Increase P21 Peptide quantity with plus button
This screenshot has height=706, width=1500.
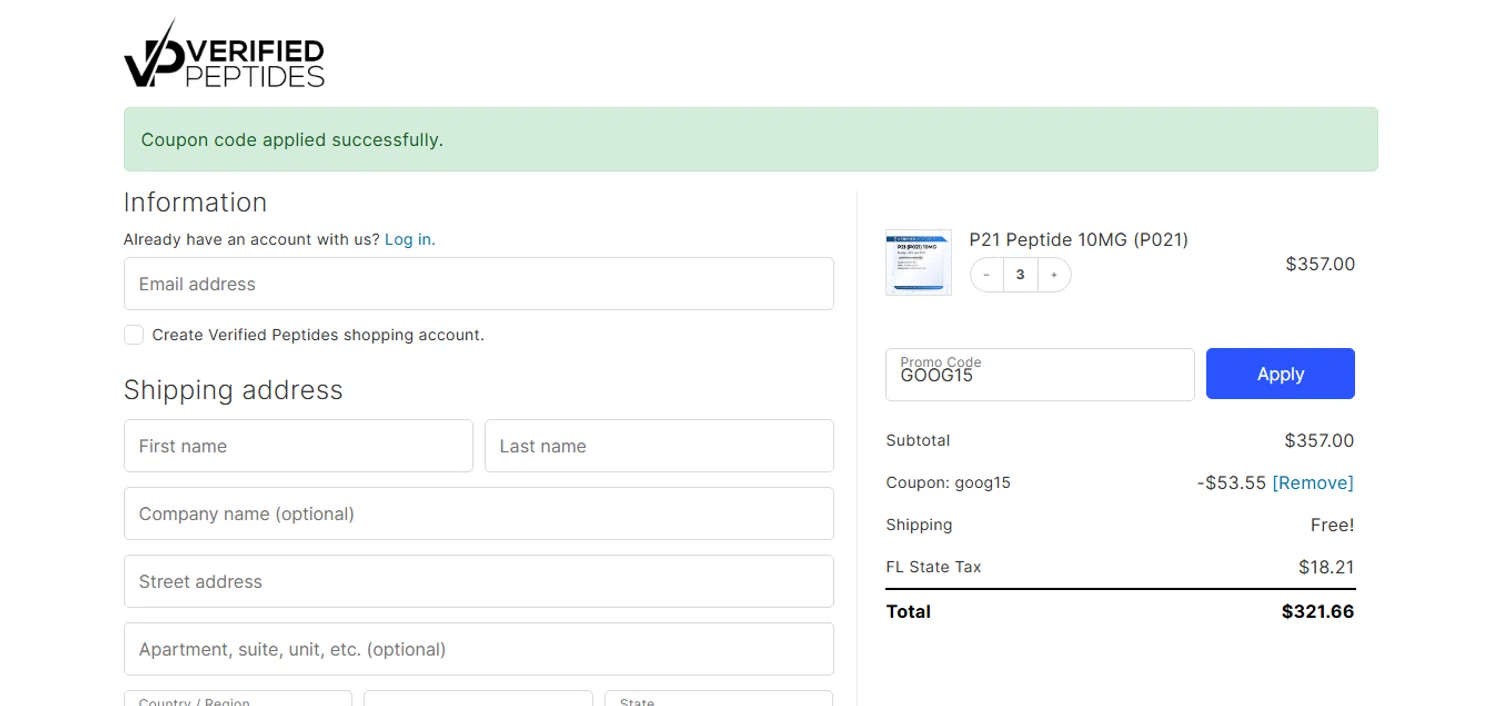[x=1054, y=275]
